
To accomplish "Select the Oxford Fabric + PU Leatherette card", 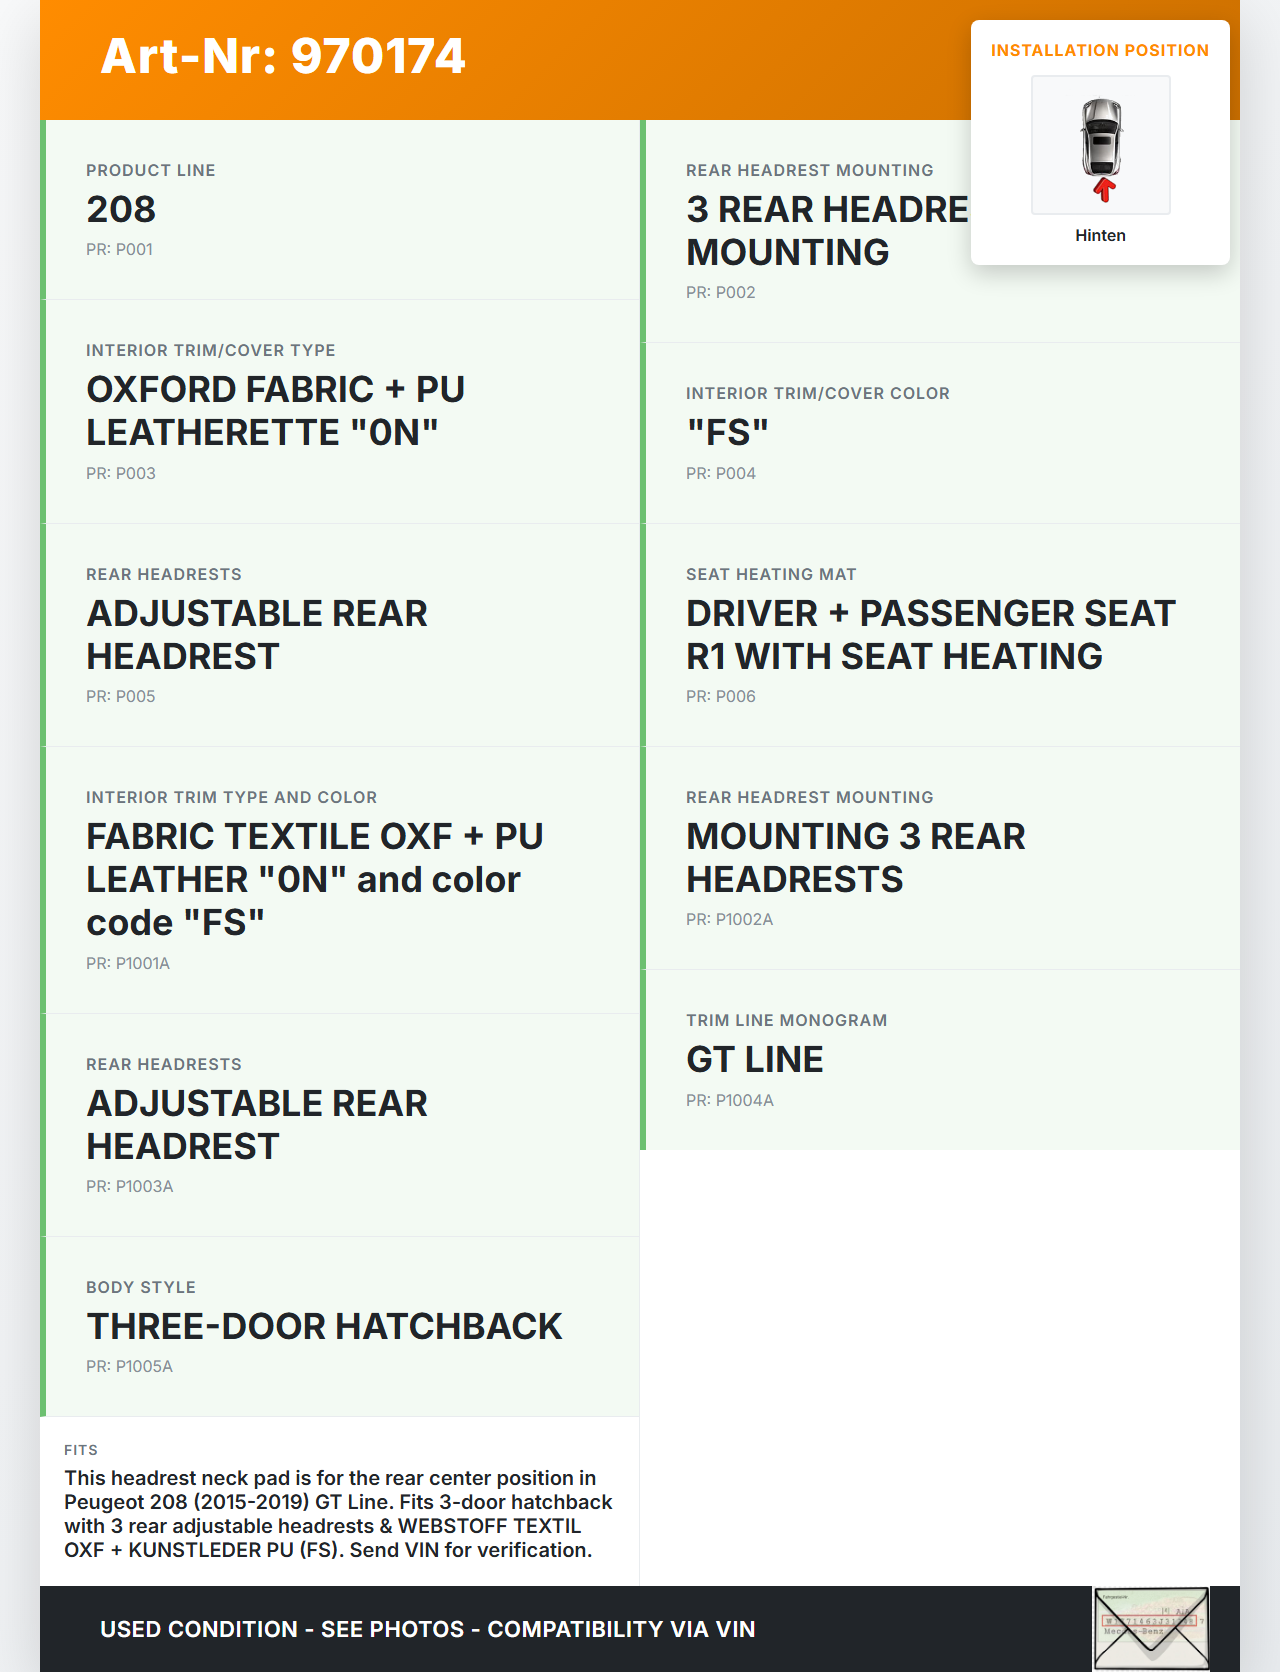I will pyautogui.click(x=340, y=411).
